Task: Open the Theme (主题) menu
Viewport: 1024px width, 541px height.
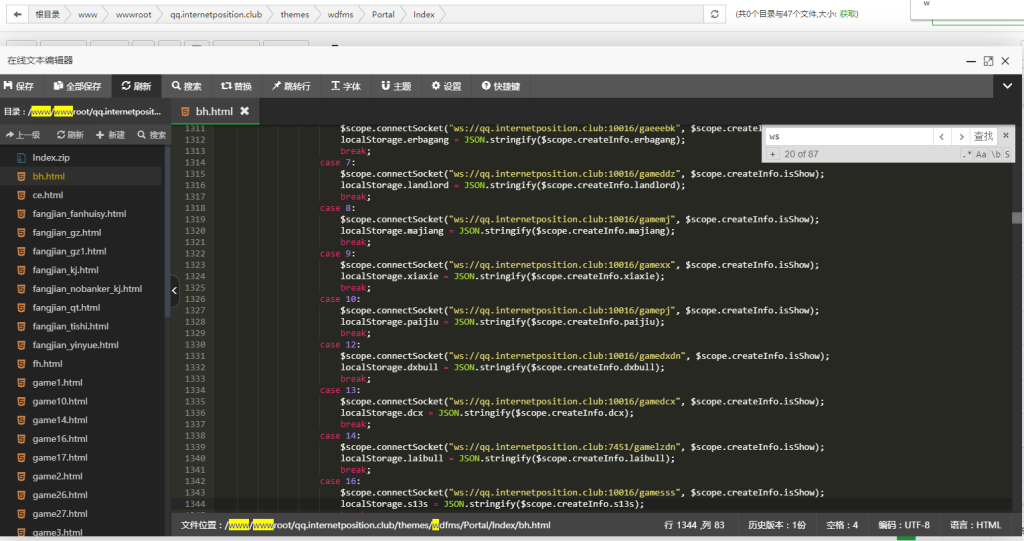Action: coord(396,86)
